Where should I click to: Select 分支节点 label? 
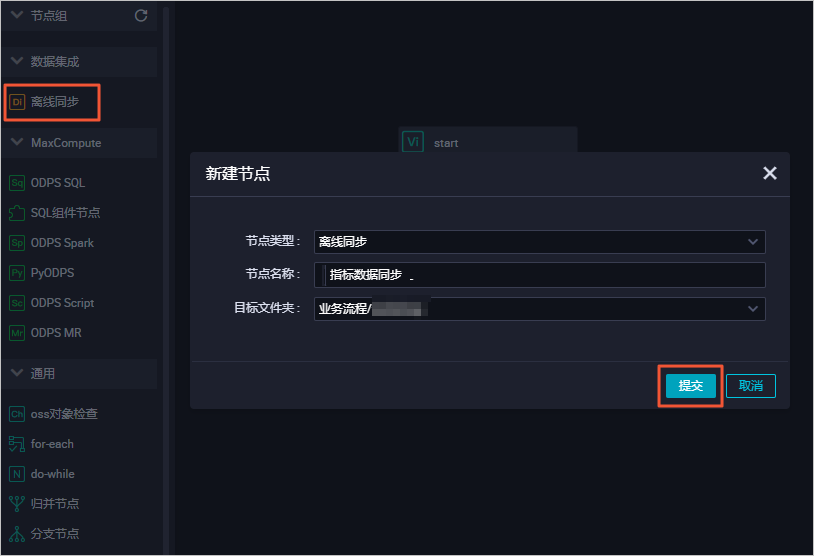tap(55, 534)
